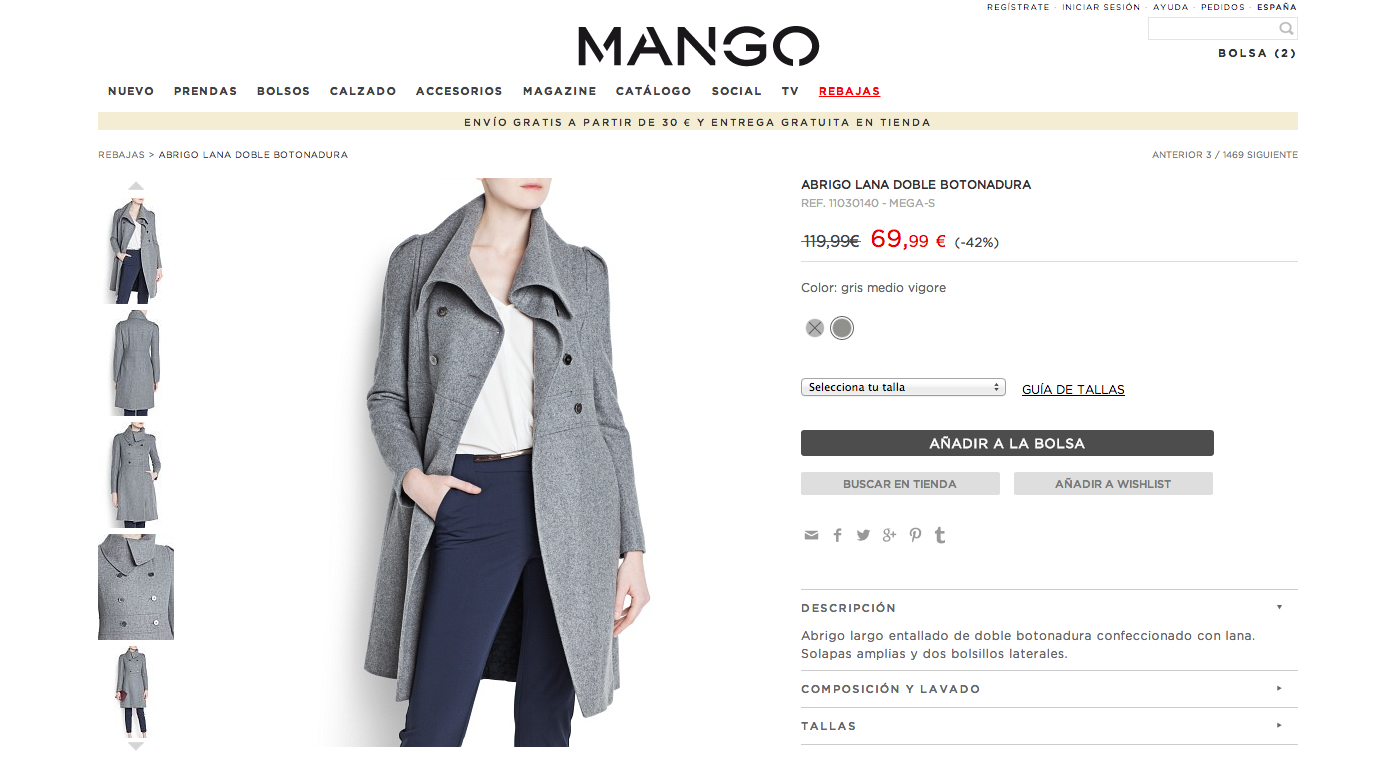Click the search magnifier icon

point(1286,28)
